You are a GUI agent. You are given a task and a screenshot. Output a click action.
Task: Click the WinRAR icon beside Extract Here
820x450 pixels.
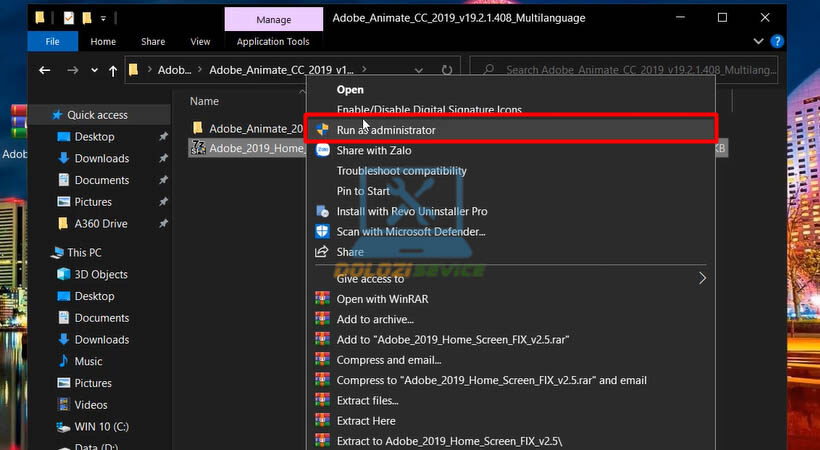tap(322, 421)
